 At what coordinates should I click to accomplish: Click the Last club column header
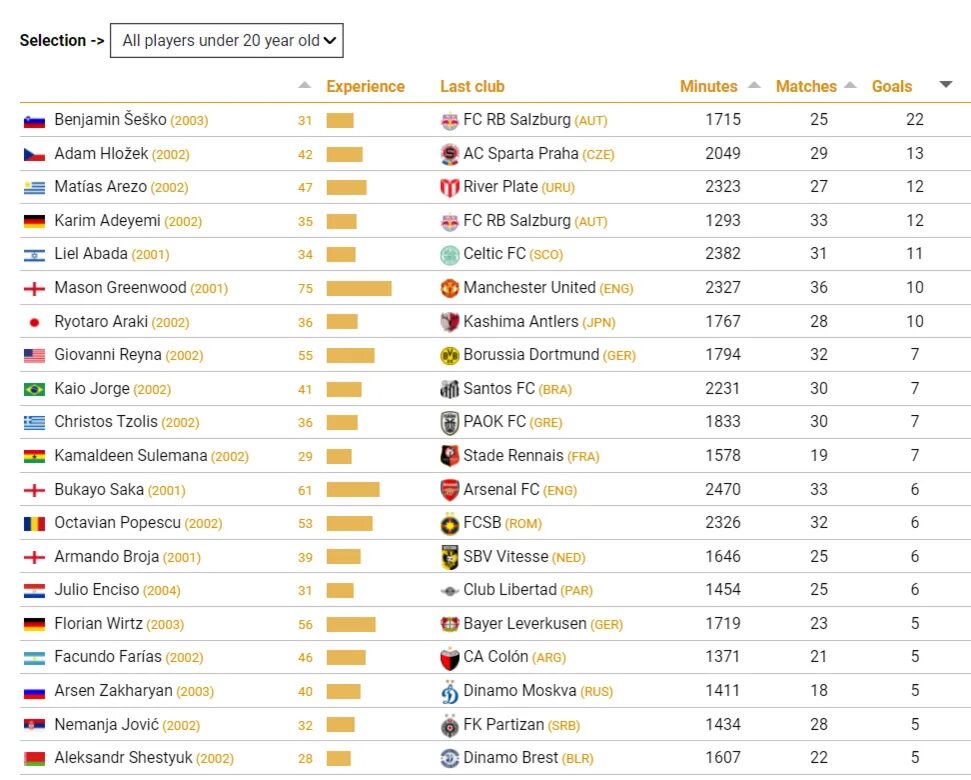(472, 87)
